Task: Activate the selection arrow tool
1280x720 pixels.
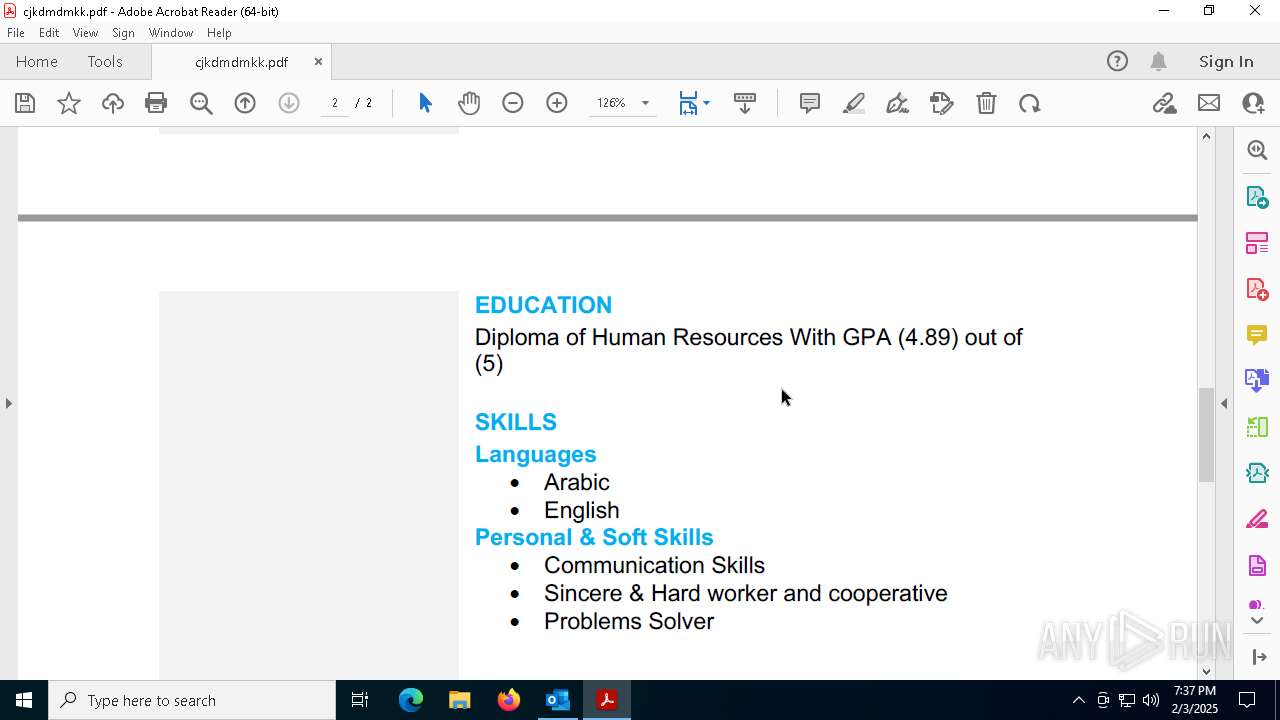Action: tap(425, 103)
